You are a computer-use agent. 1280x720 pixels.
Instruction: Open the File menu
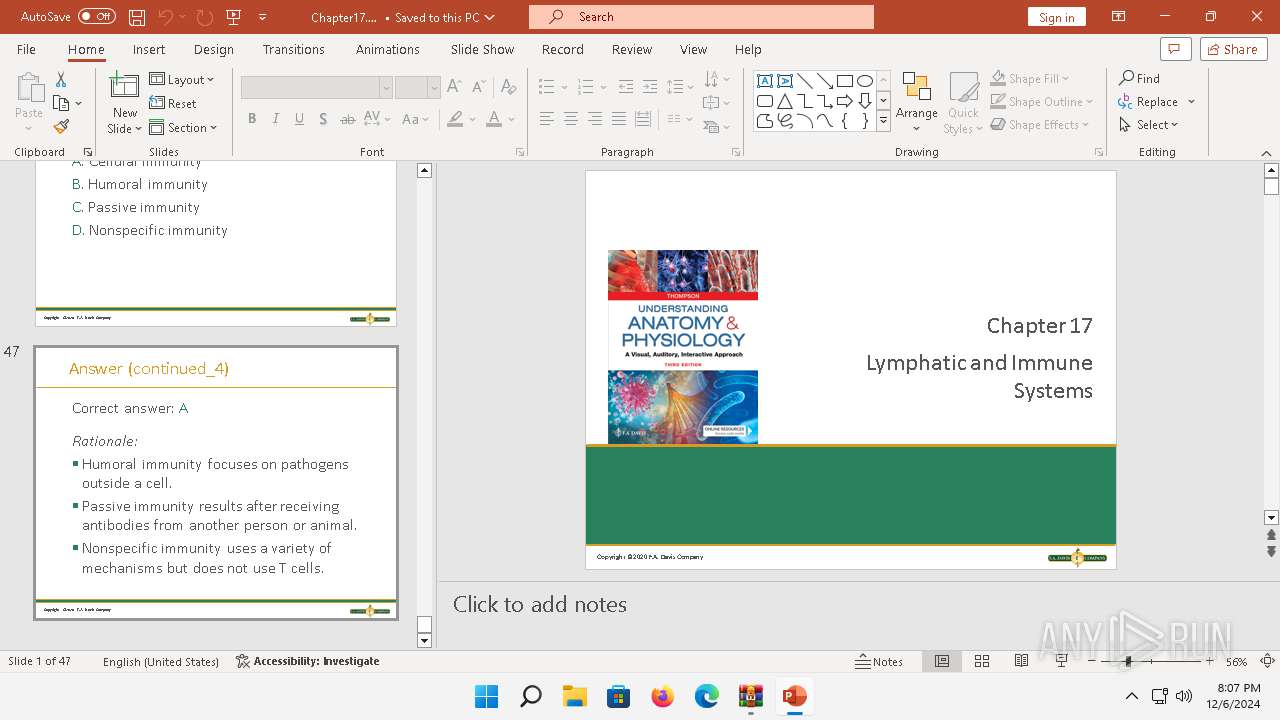pyautogui.click(x=26, y=49)
